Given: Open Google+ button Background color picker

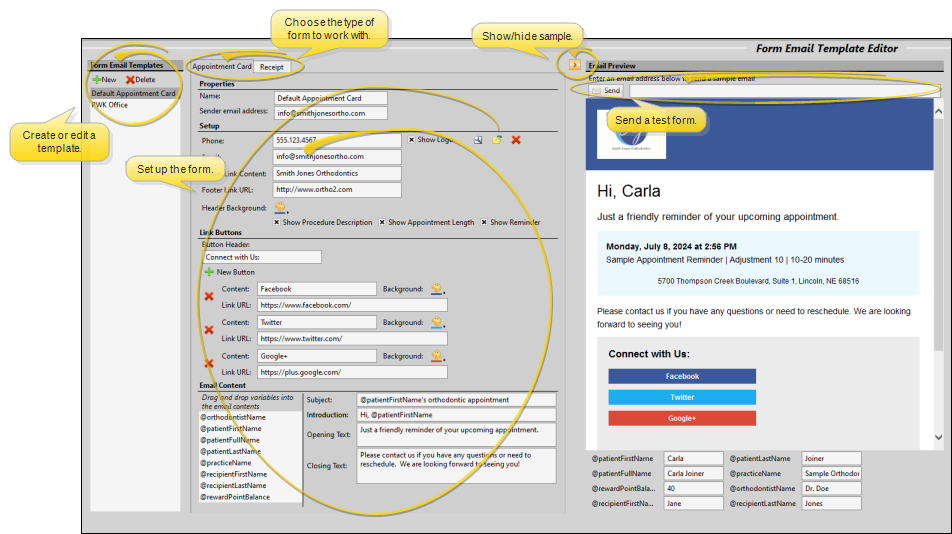Looking at the screenshot, I should [437, 356].
